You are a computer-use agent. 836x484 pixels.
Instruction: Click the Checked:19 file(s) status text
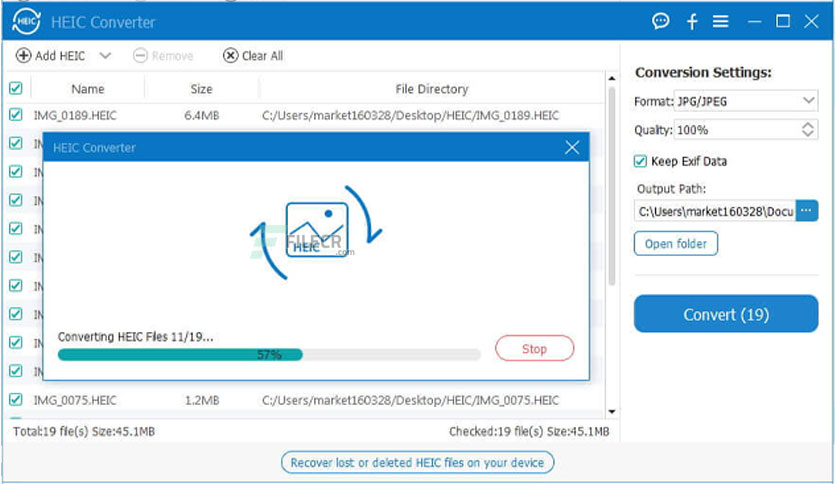click(x=529, y=431)
